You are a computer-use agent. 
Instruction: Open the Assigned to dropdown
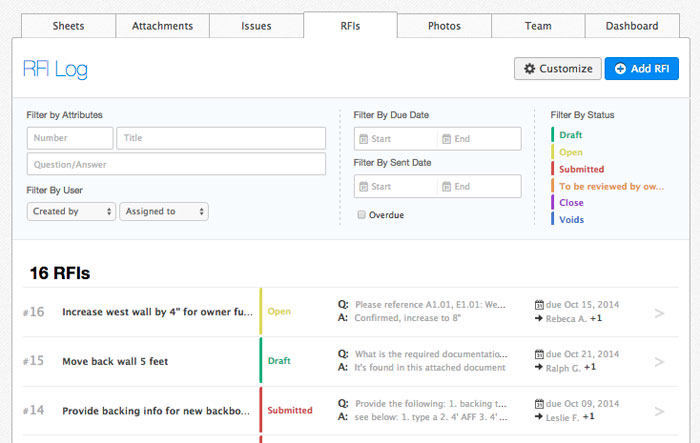(x=163, y=211)
